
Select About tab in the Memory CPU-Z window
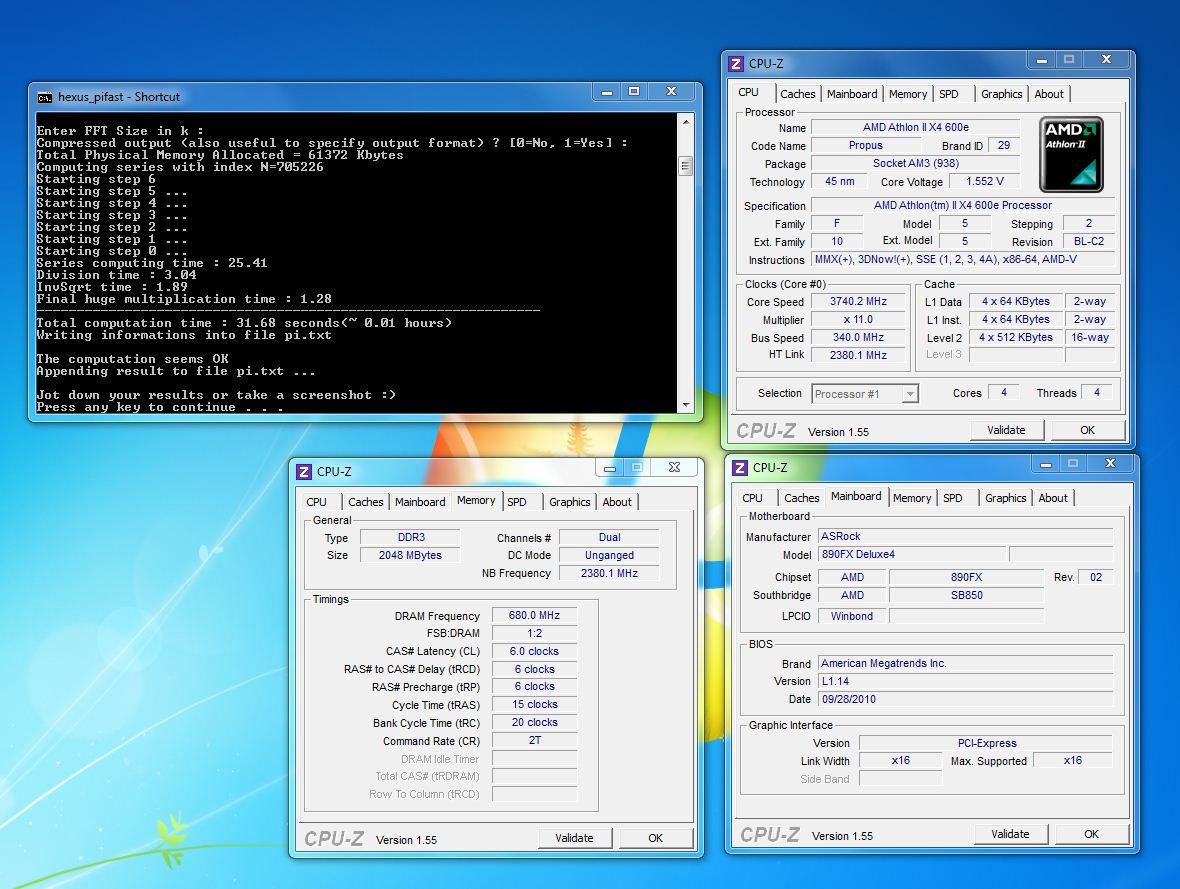pyautogui.click(x=617, y=502)
